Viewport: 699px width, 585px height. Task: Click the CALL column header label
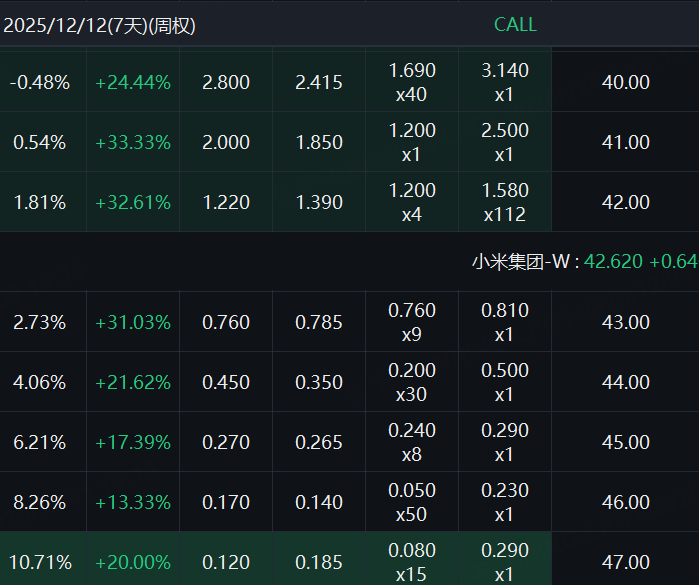pos(515,25)
